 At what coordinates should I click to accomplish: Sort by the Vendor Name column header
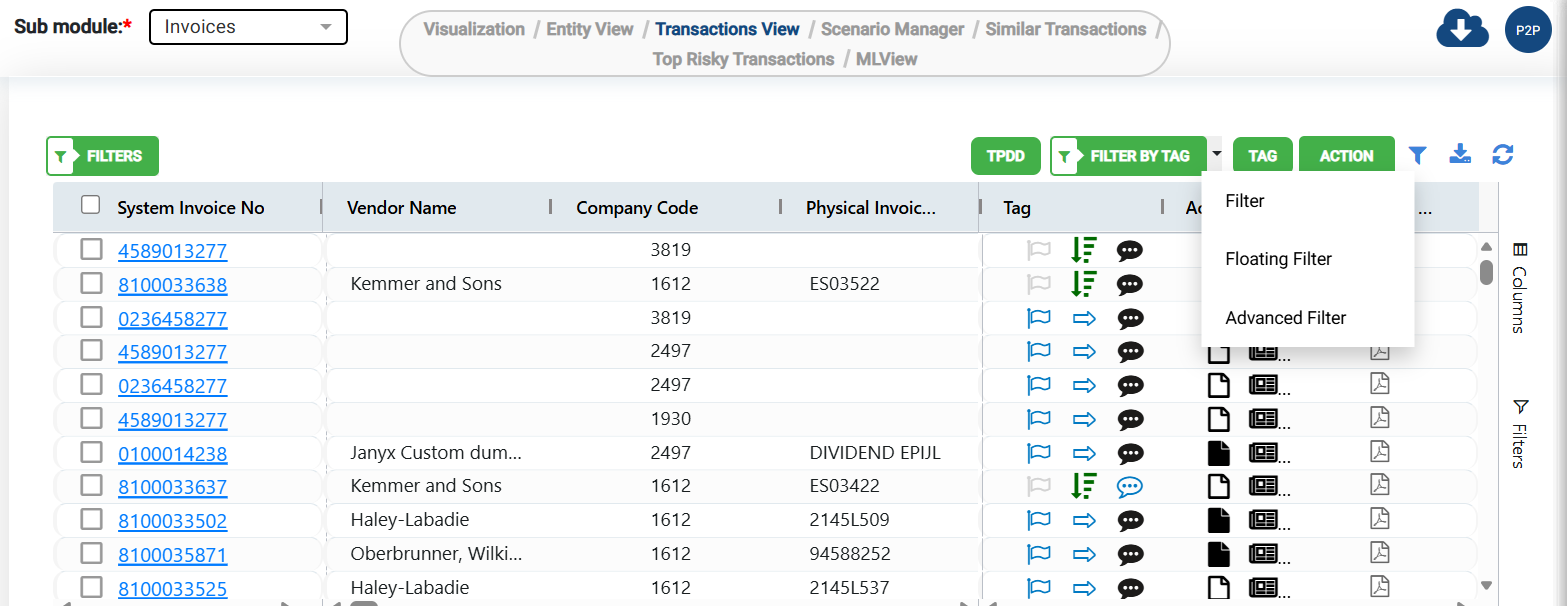401,208
